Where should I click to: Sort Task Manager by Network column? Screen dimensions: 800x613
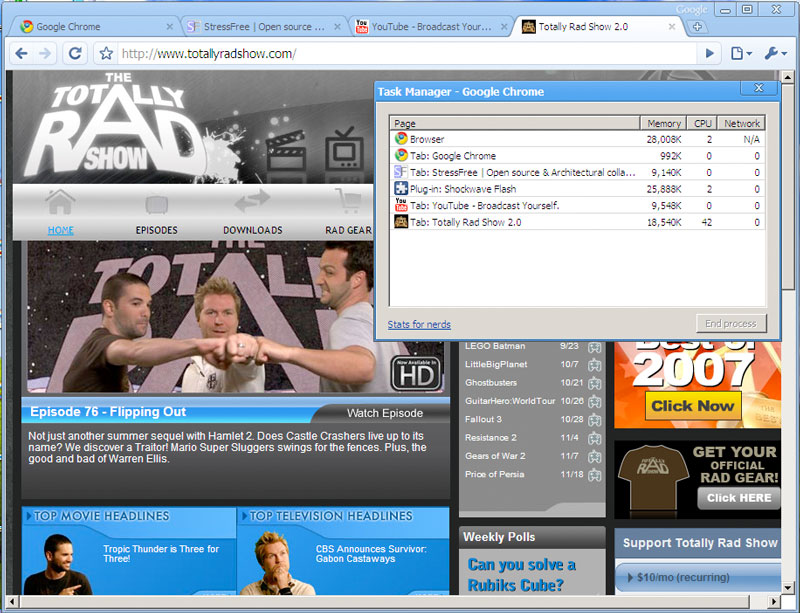coord(741,123)
